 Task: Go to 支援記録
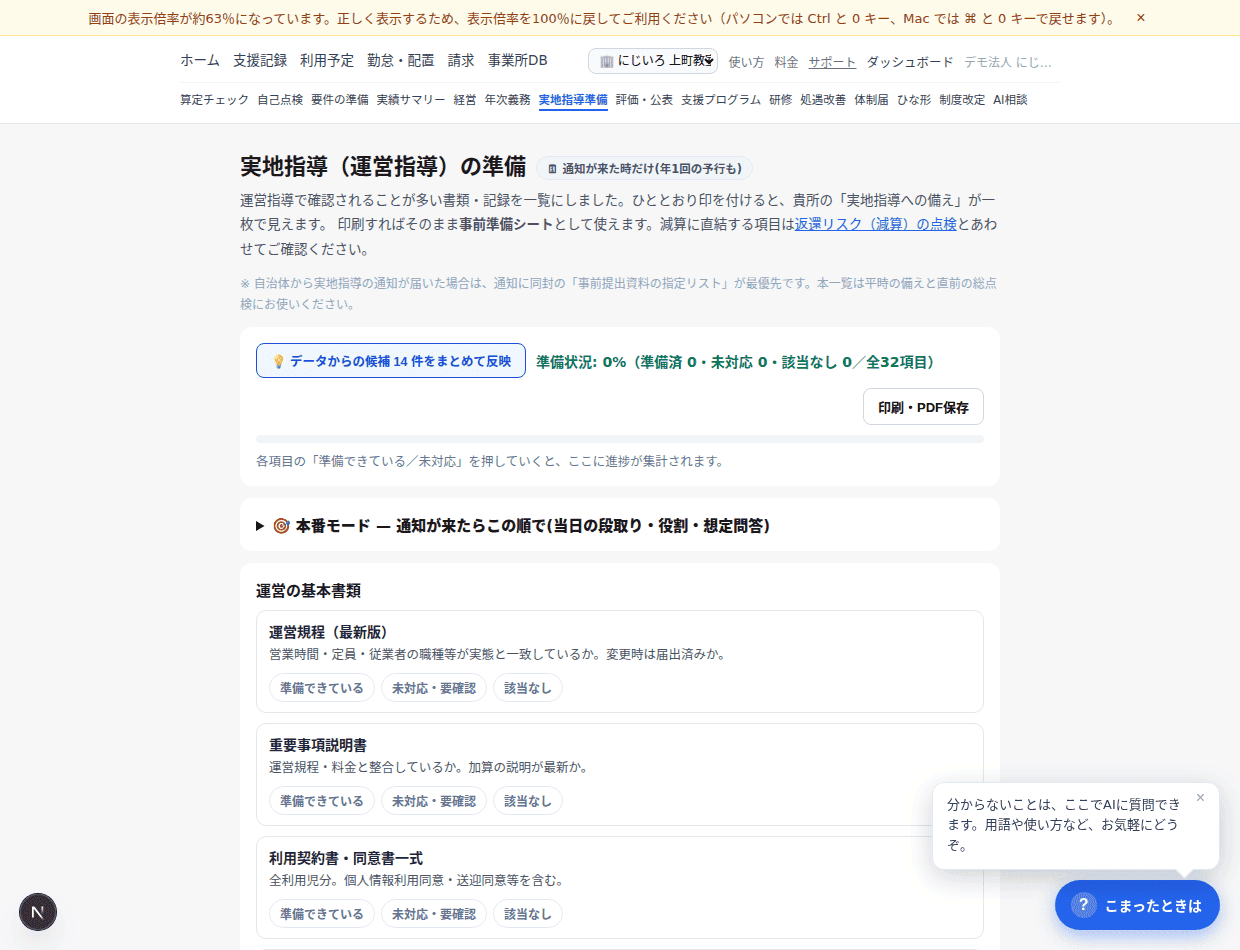coord(260,61)
